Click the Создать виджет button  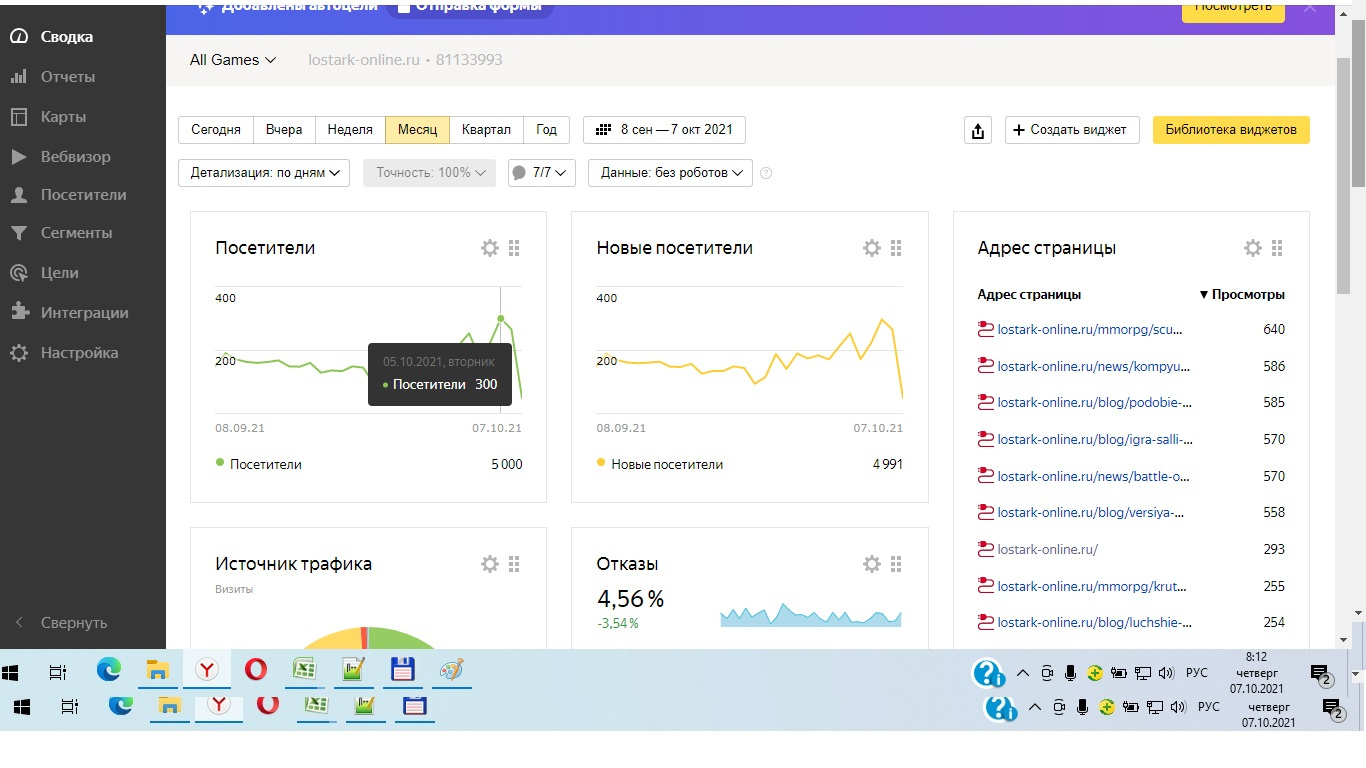click(1071, 130)
